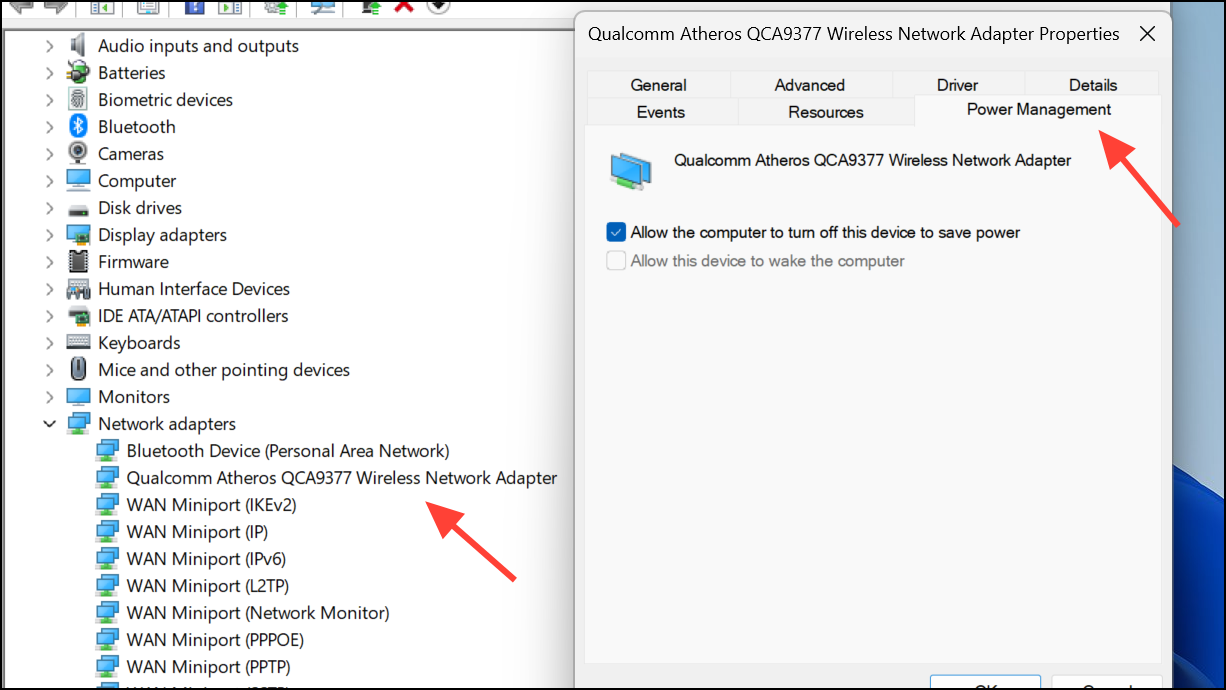The width and height of the screenshot is (1226, 690).
Task: Click the Display adapters icon
Action: (x=78, y=235)
